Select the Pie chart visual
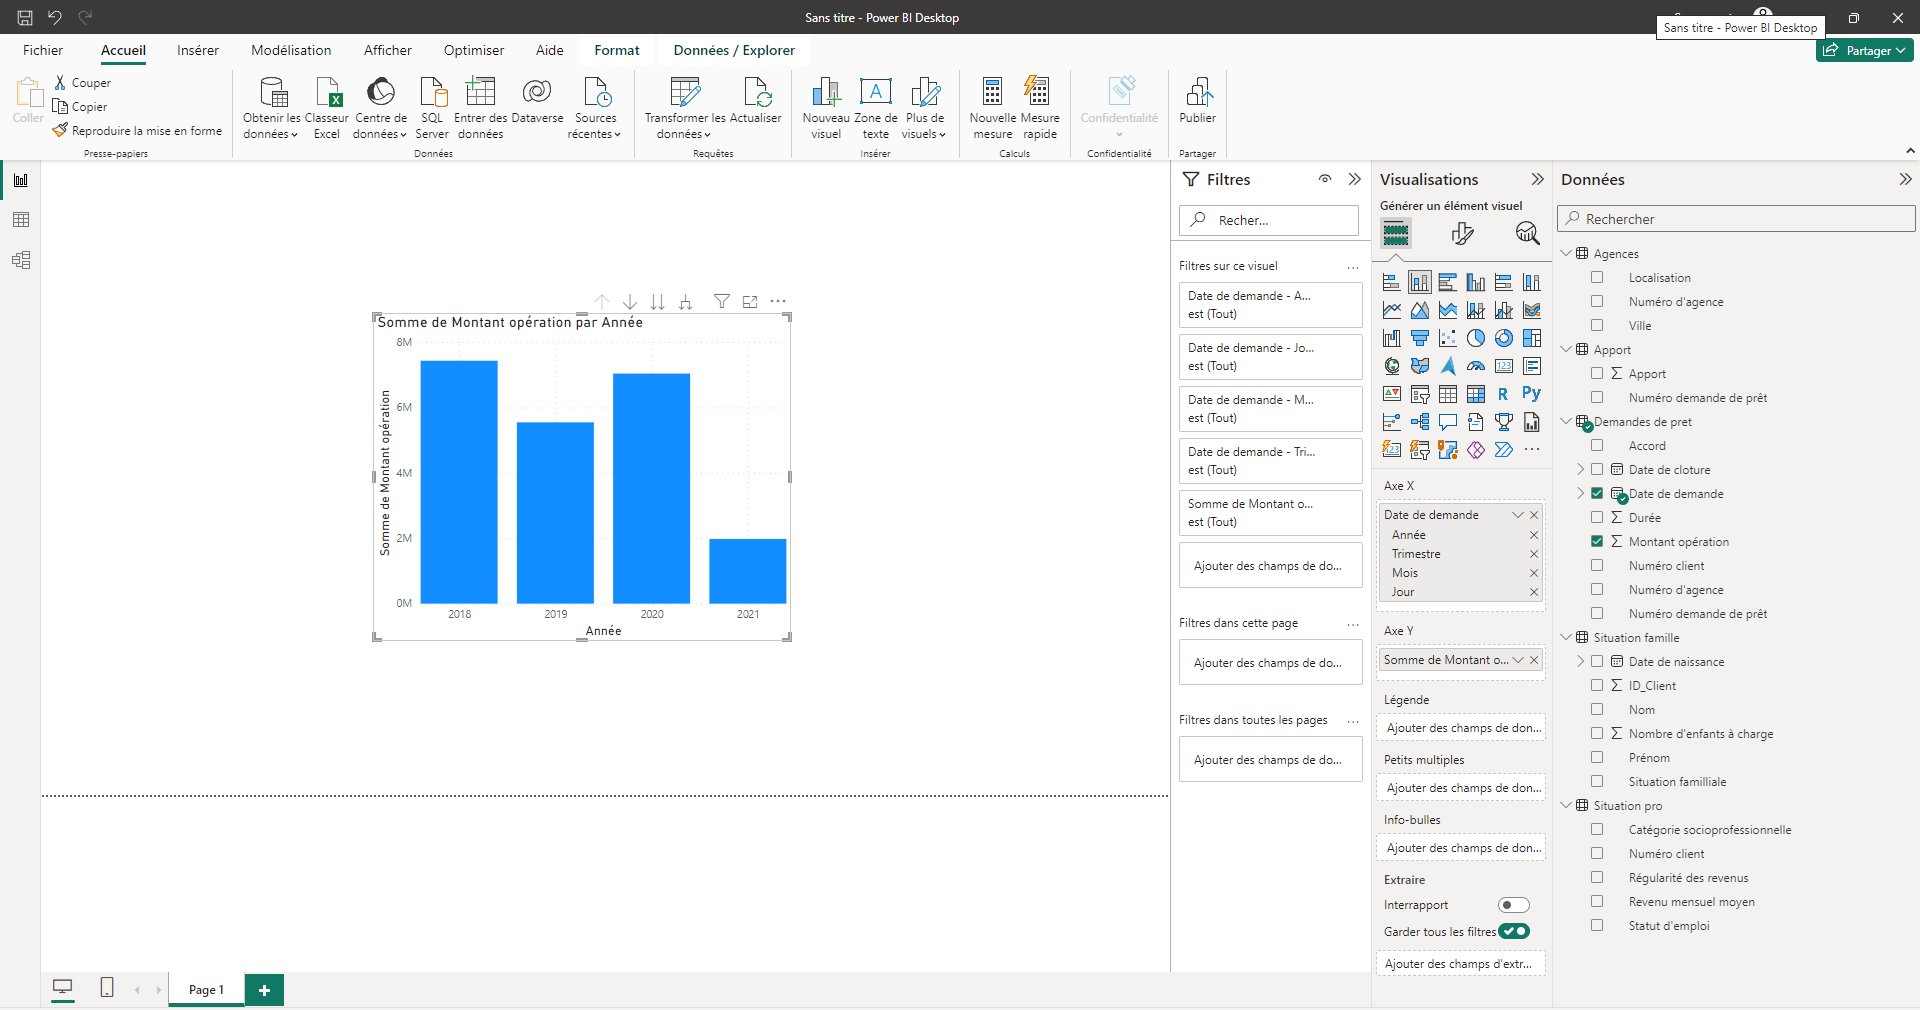This screenshot has height=1010, width=1920. click(x=1476, y=338)
